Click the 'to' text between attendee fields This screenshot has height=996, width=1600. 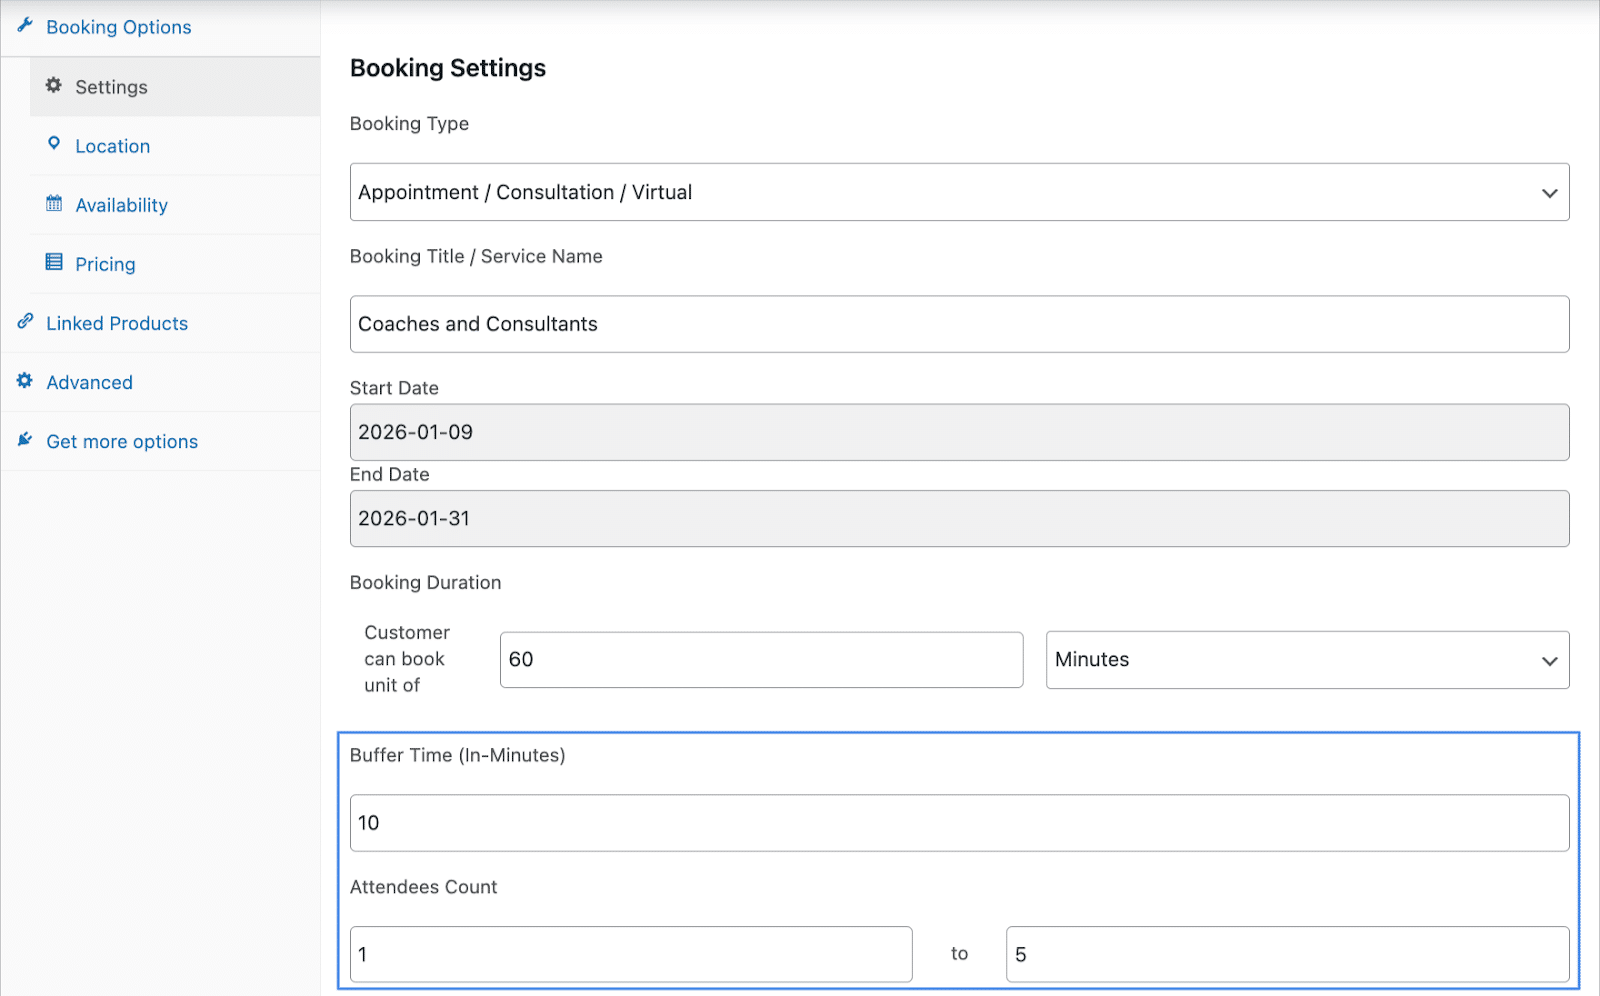[x=959, y=954]
